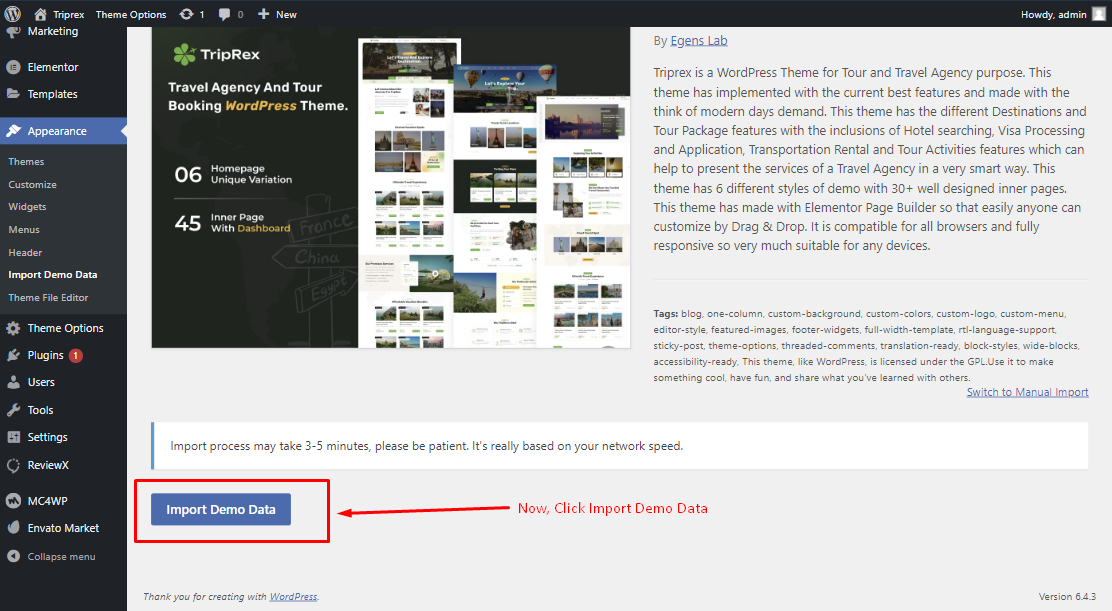The width and height of the screenshot is (1112, 611).
Task: Open Theme Options in sidebar
Action: click(65, 328)
